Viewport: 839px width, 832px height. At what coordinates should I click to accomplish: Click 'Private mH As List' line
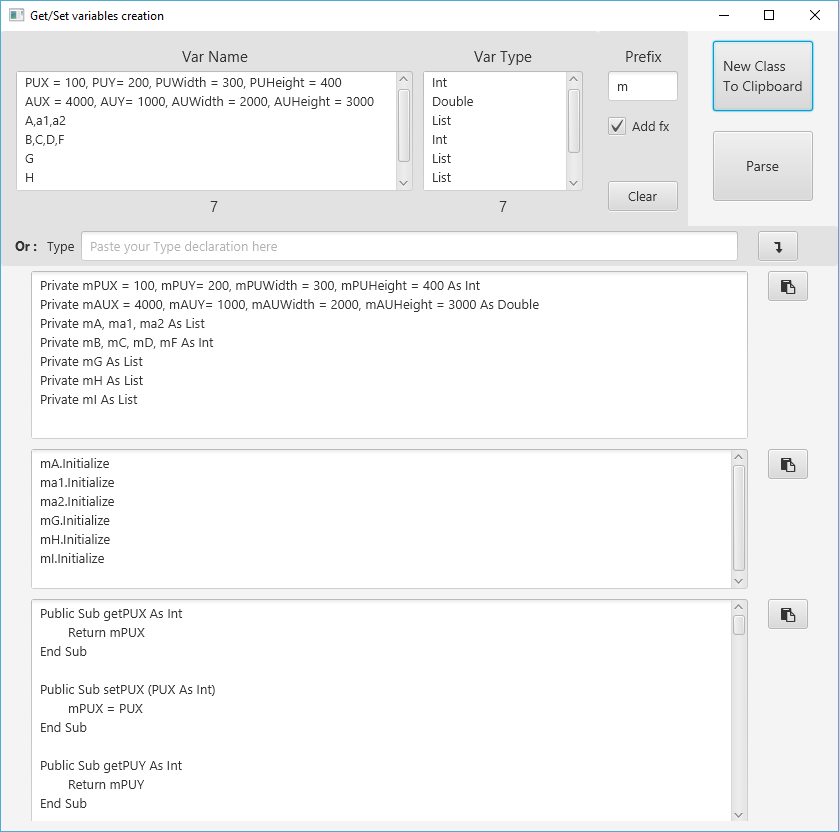[91, 380]
